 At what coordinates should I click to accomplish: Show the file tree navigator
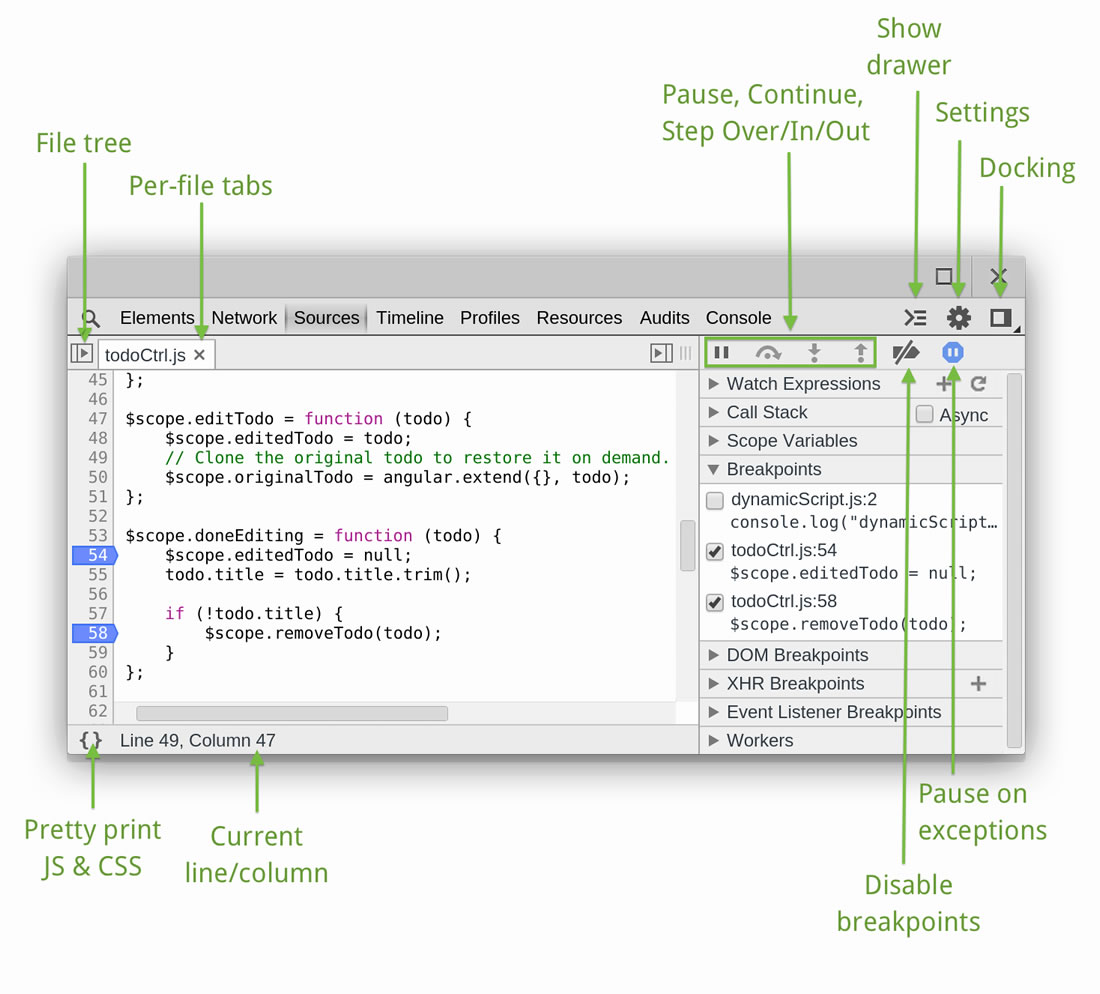(81, 353)
